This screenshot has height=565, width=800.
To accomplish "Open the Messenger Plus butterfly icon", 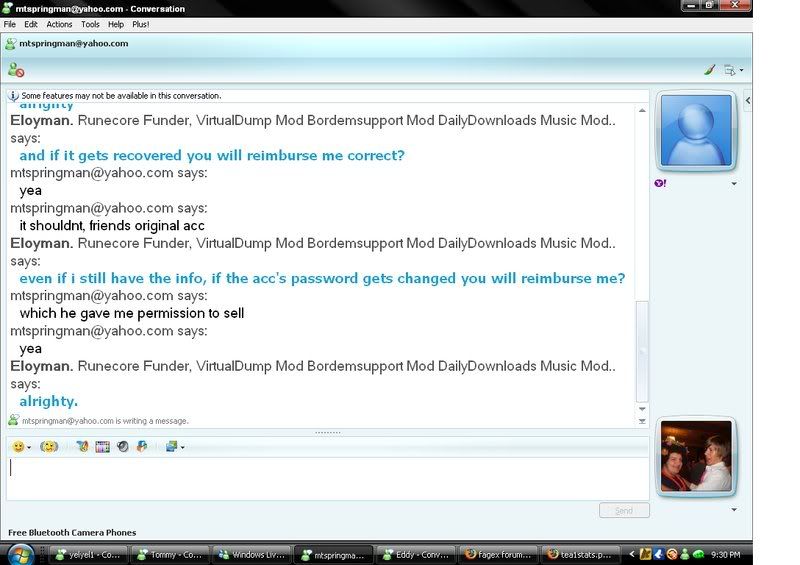I will click(x=82, y=447).
